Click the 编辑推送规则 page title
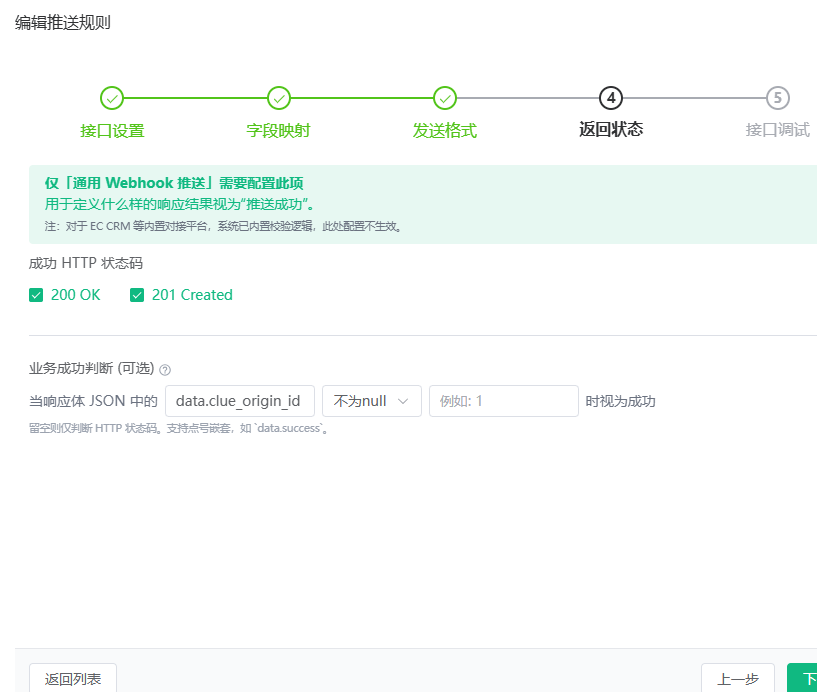Viewport: 817px width, 692px height. [x=63, y=23]
